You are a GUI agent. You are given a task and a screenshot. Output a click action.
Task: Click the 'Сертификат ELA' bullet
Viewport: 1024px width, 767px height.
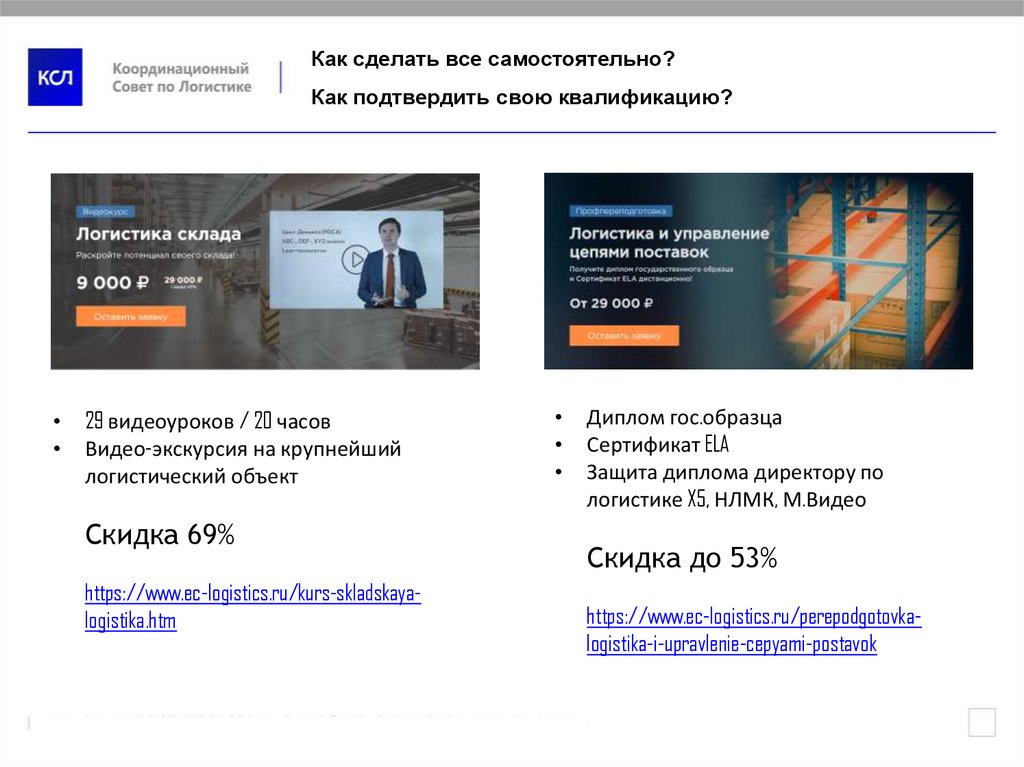click(x=657, y=445)
